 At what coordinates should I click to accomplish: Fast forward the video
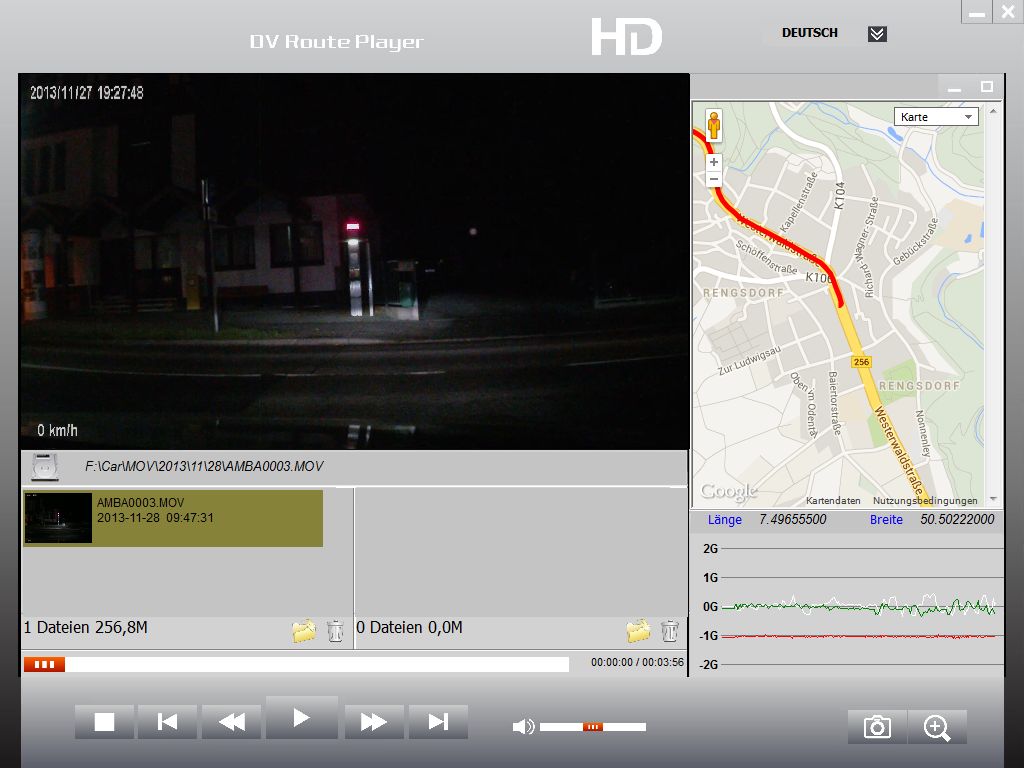pyautogui.click(x=374, y=722)
